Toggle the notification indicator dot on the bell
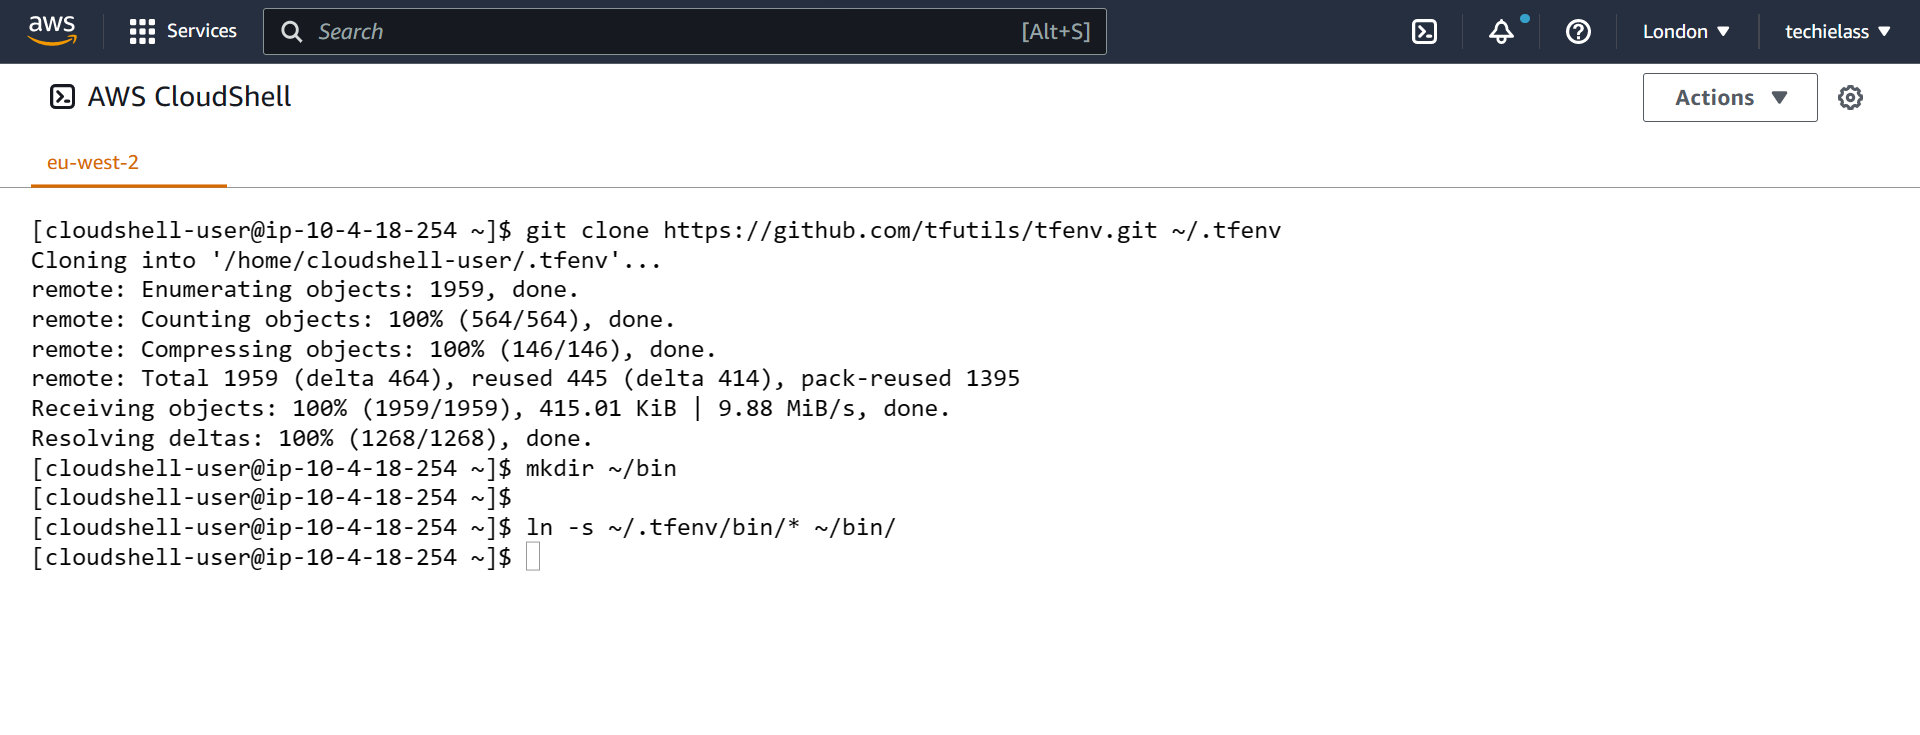The height and width of the screenshot is (735, 1920). tap(1524, 18)
